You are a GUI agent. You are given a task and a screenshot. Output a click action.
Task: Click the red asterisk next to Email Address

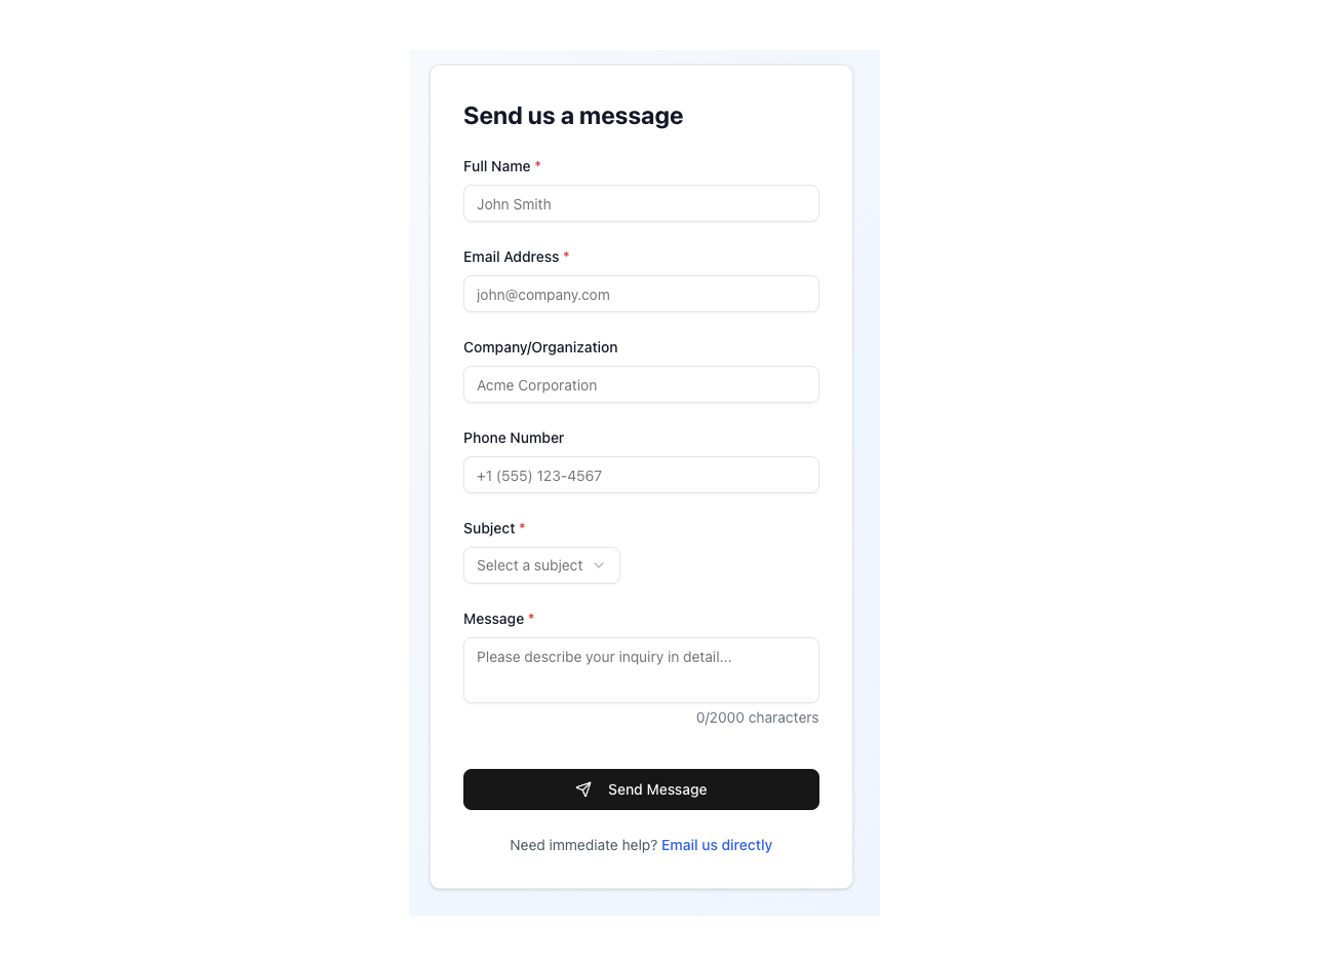click(x=567, y=255)
